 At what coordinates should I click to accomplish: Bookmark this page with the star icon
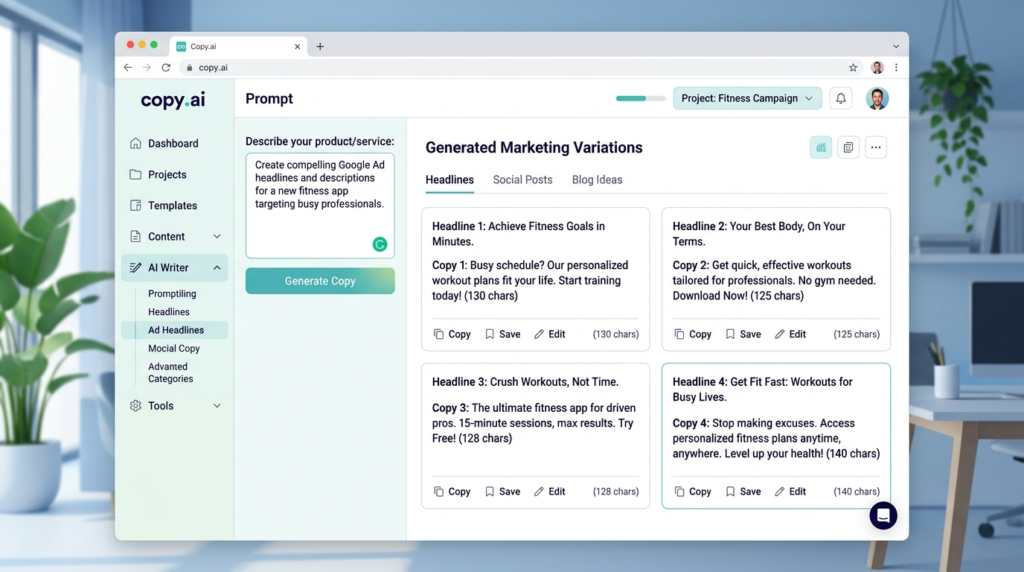[x=853, y=67]
